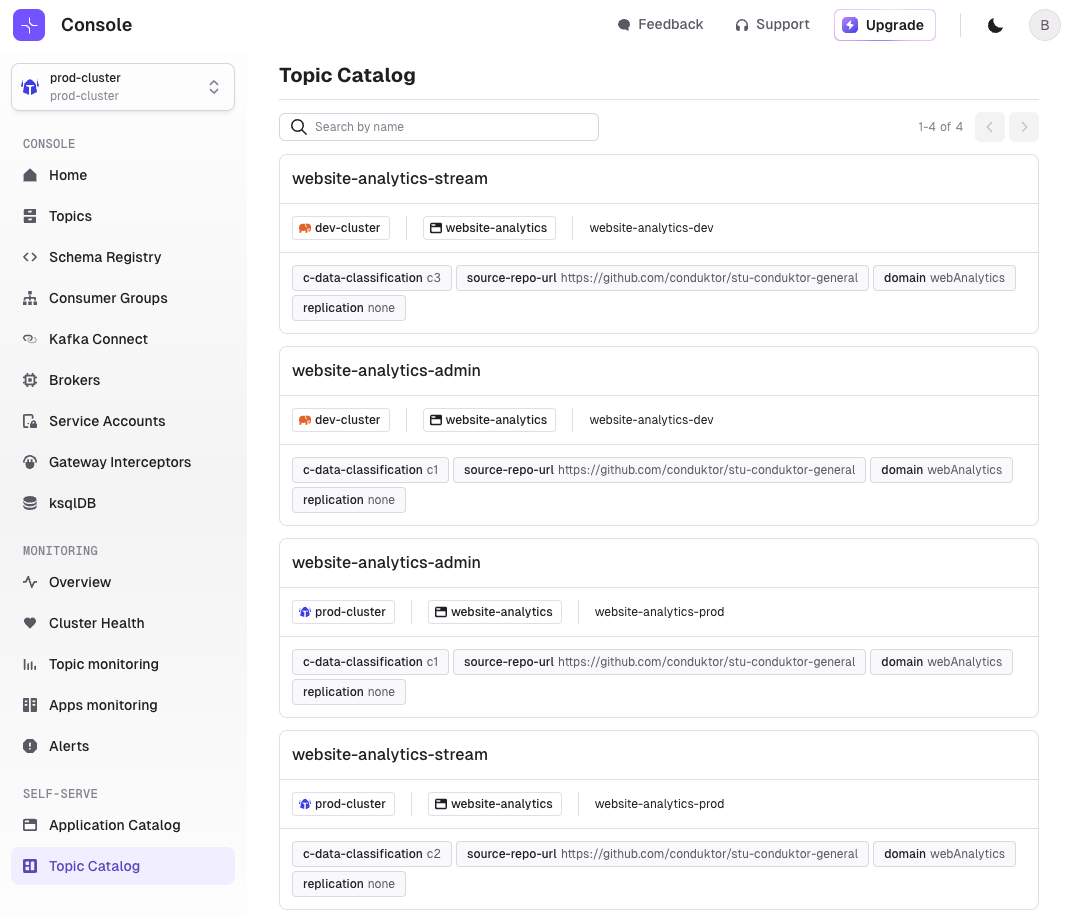Click website-analytics badge in admin prod-cluster card
The height and width of the screenshot is (917, 1077).
tap(495, 612)
